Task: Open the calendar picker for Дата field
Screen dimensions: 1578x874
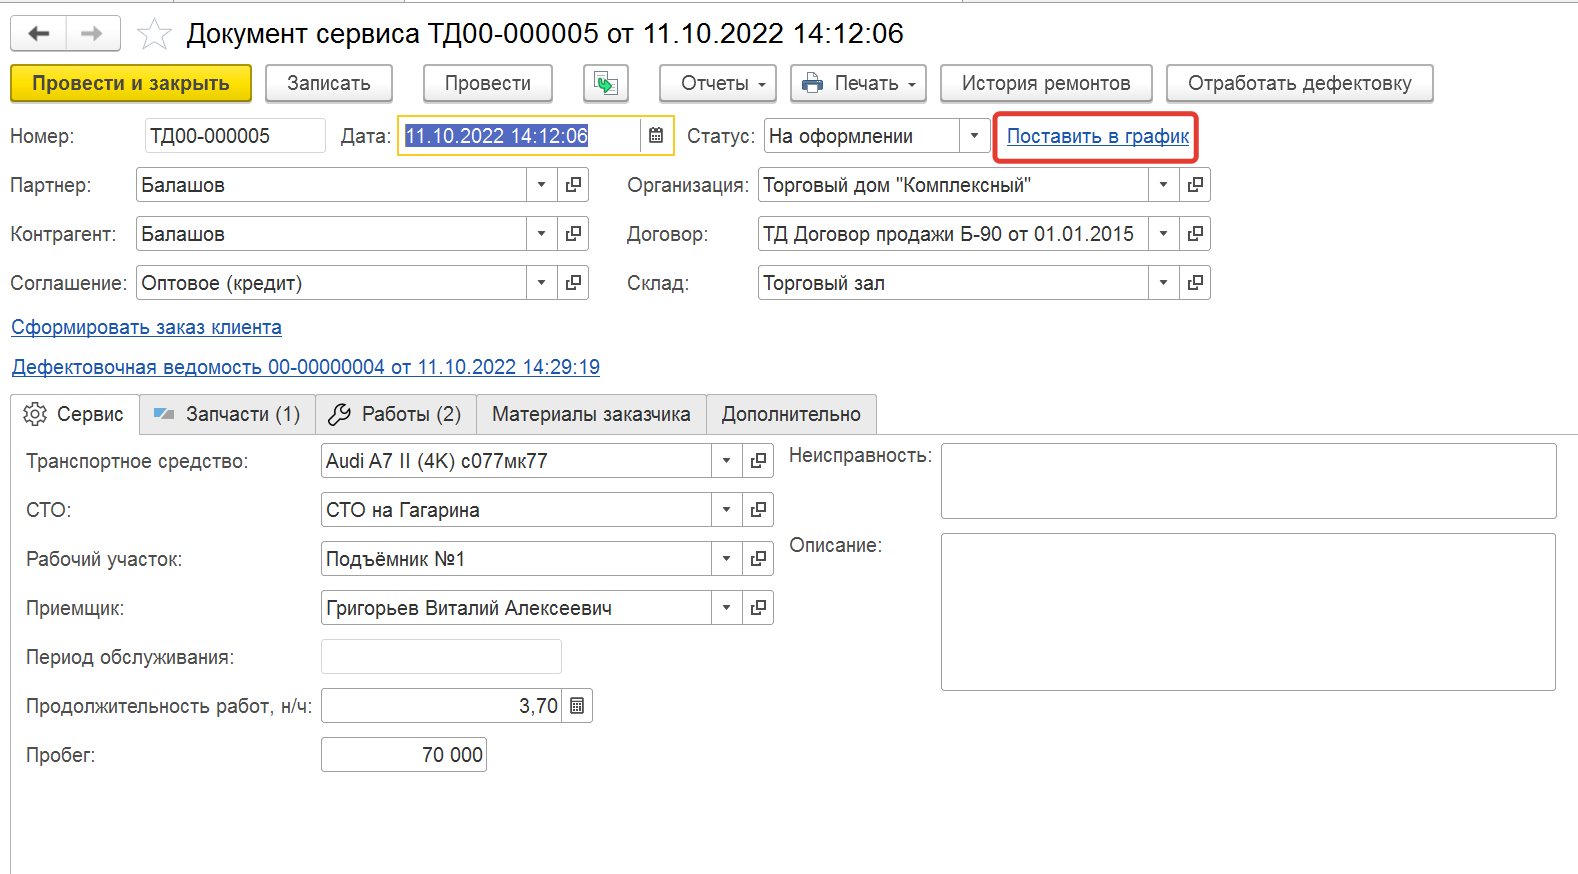Action: point(656,136)
